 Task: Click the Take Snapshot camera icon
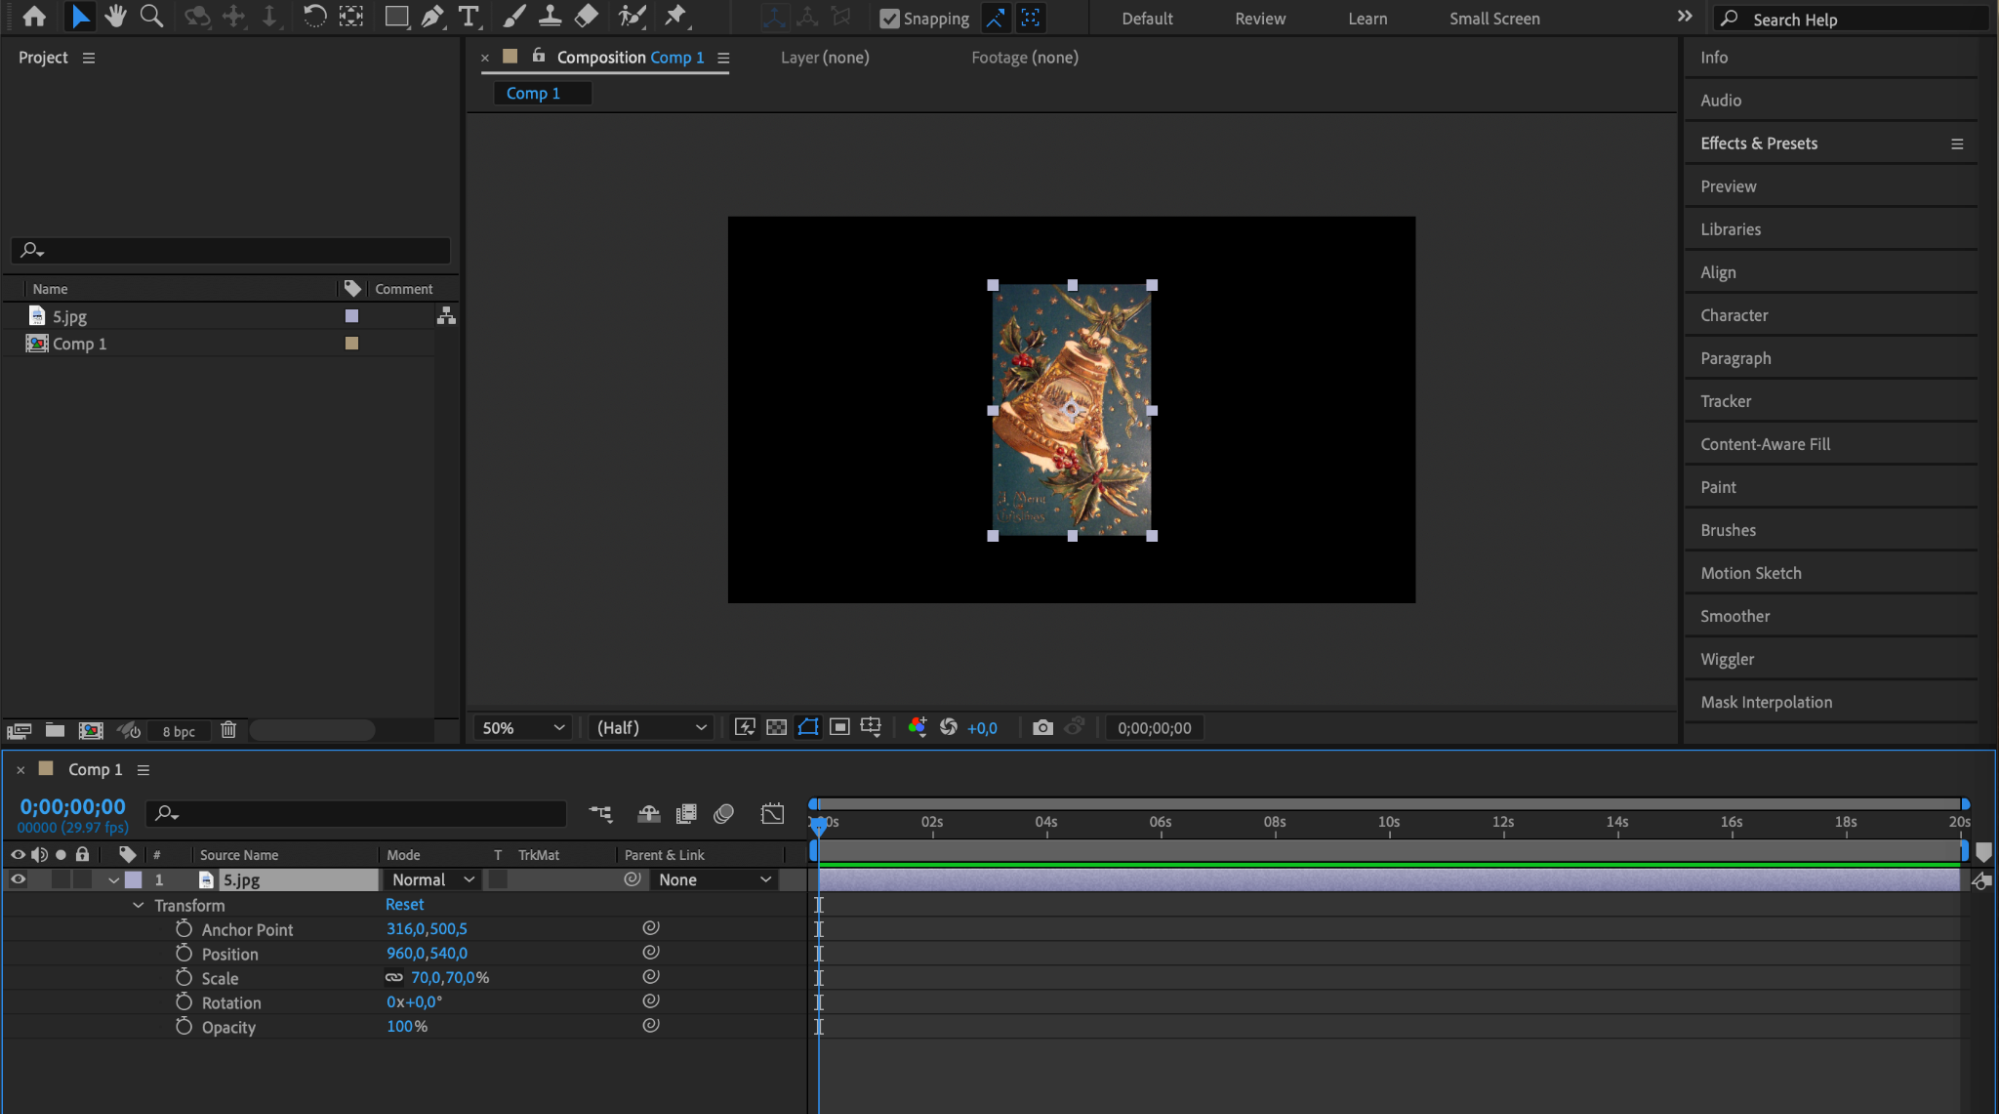click(1042, 727)
